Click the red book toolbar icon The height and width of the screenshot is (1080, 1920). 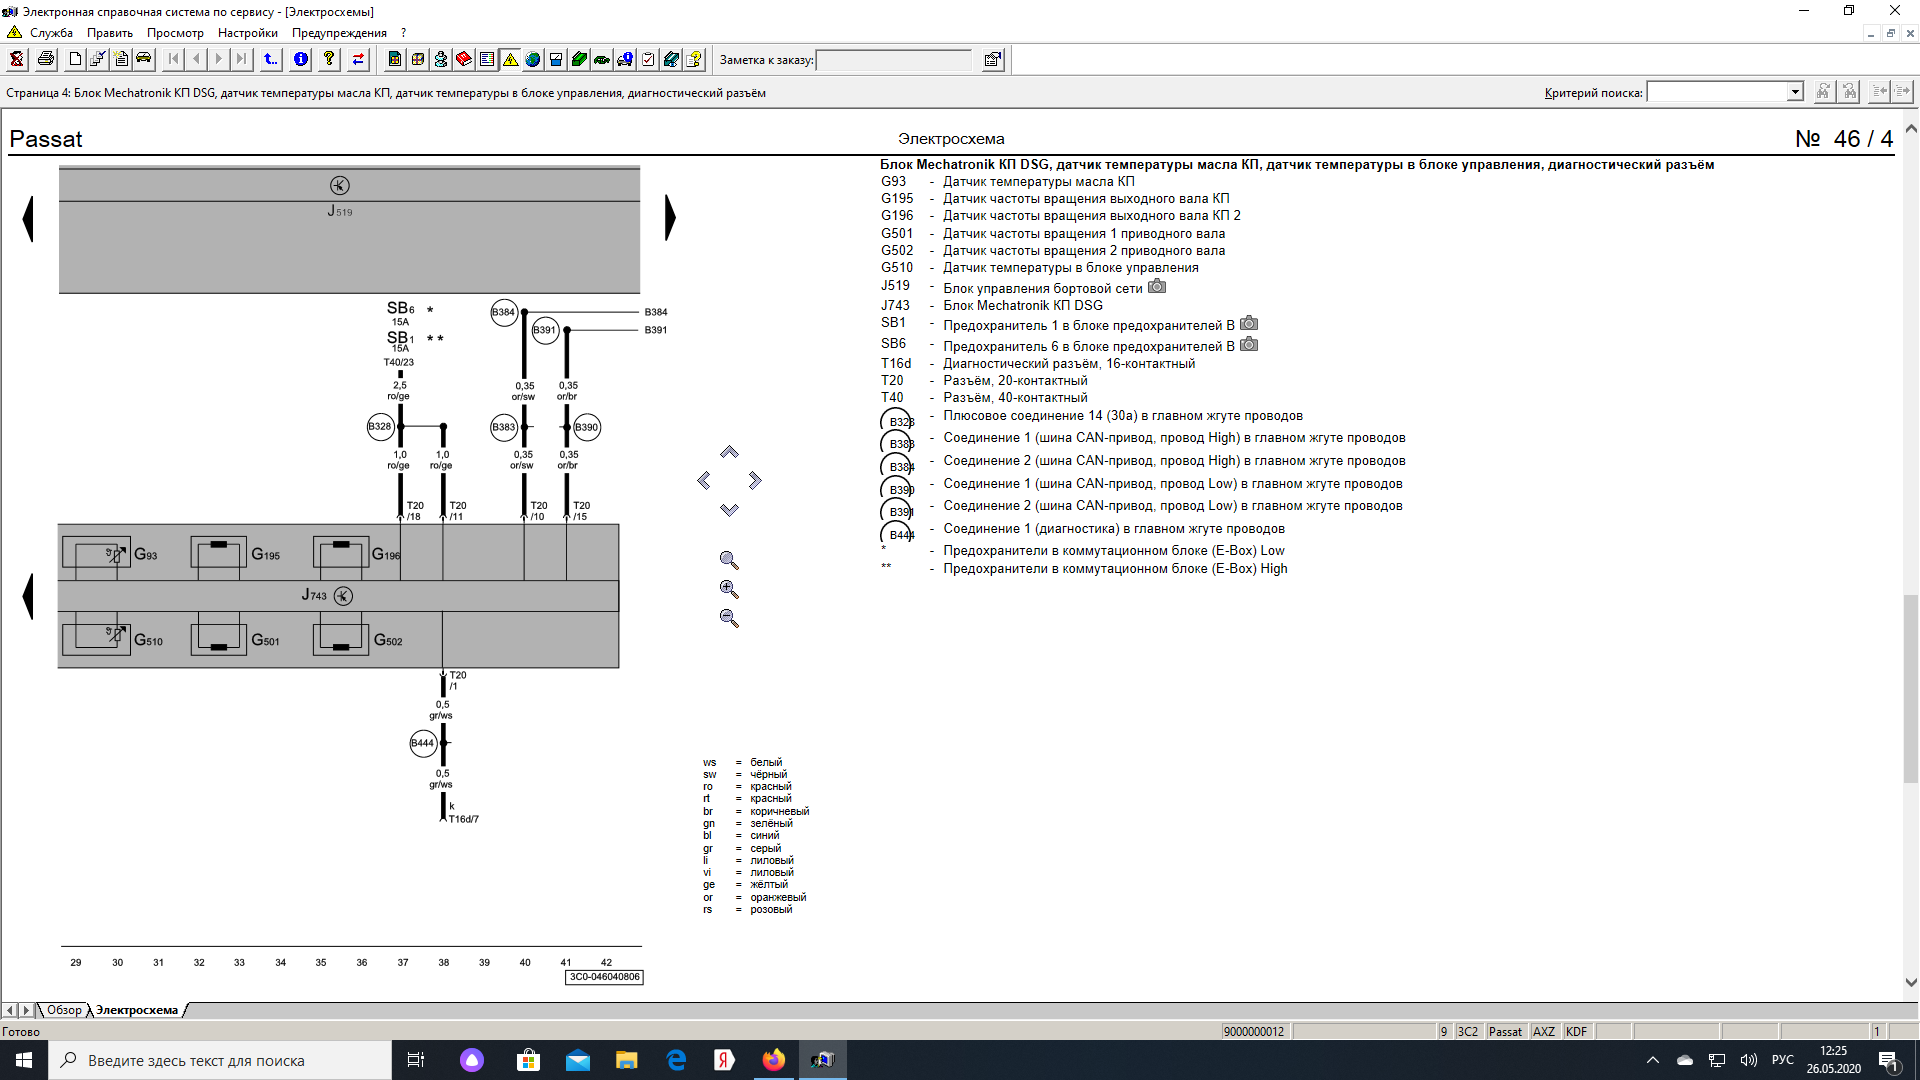click(x=464, y=60)
